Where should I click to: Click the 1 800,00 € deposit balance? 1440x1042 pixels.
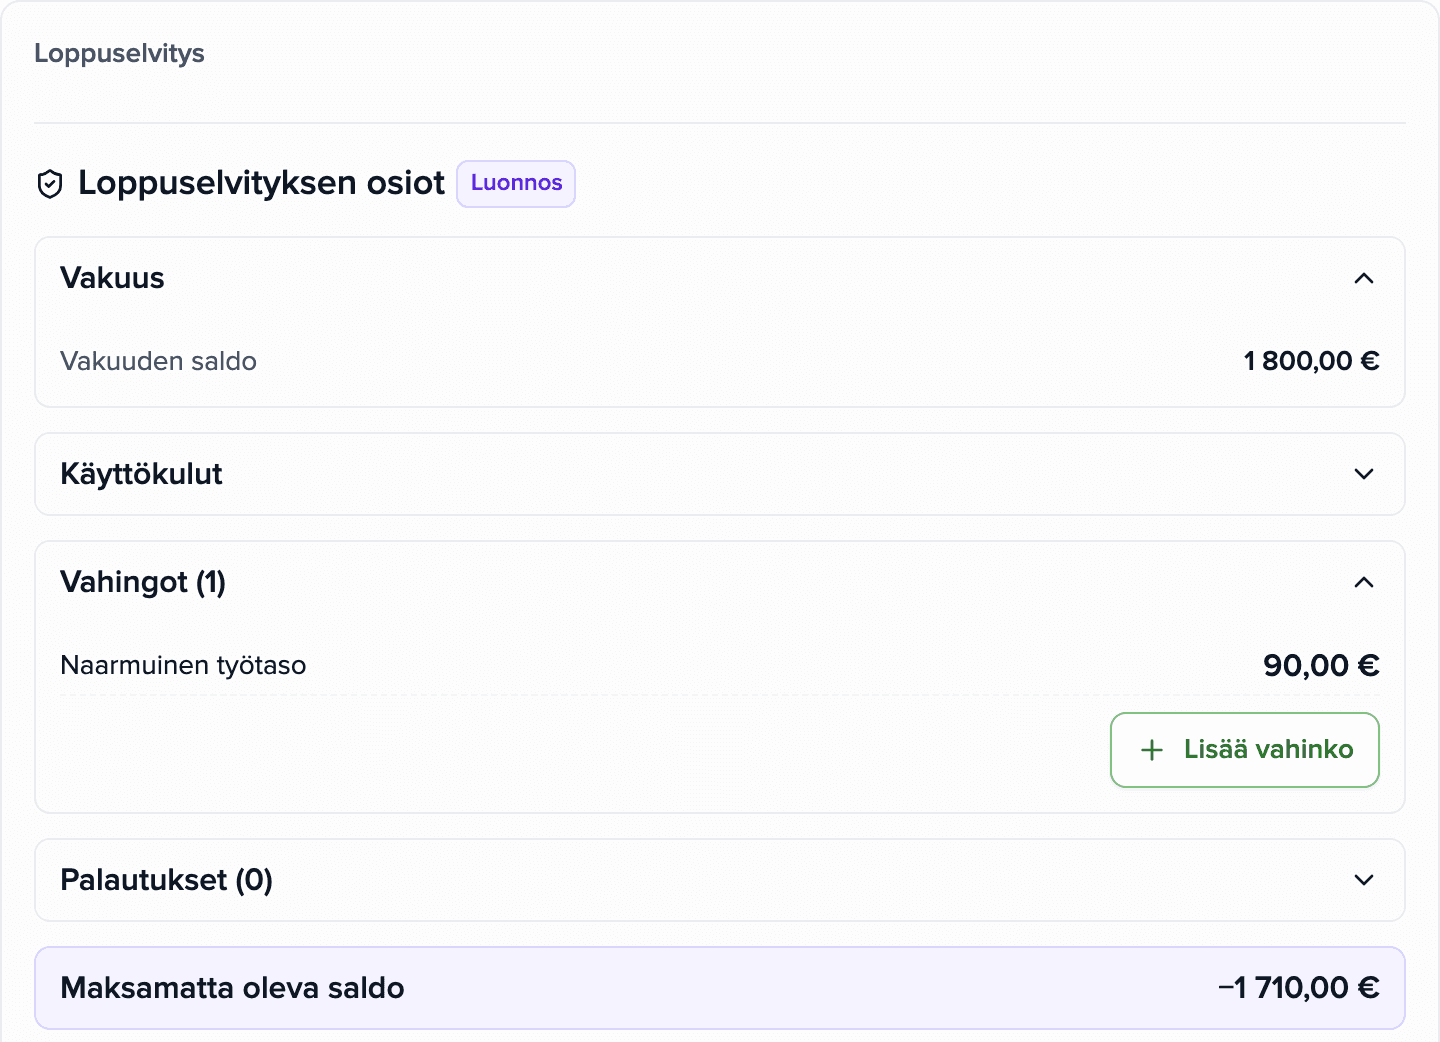pos(1312,361)
